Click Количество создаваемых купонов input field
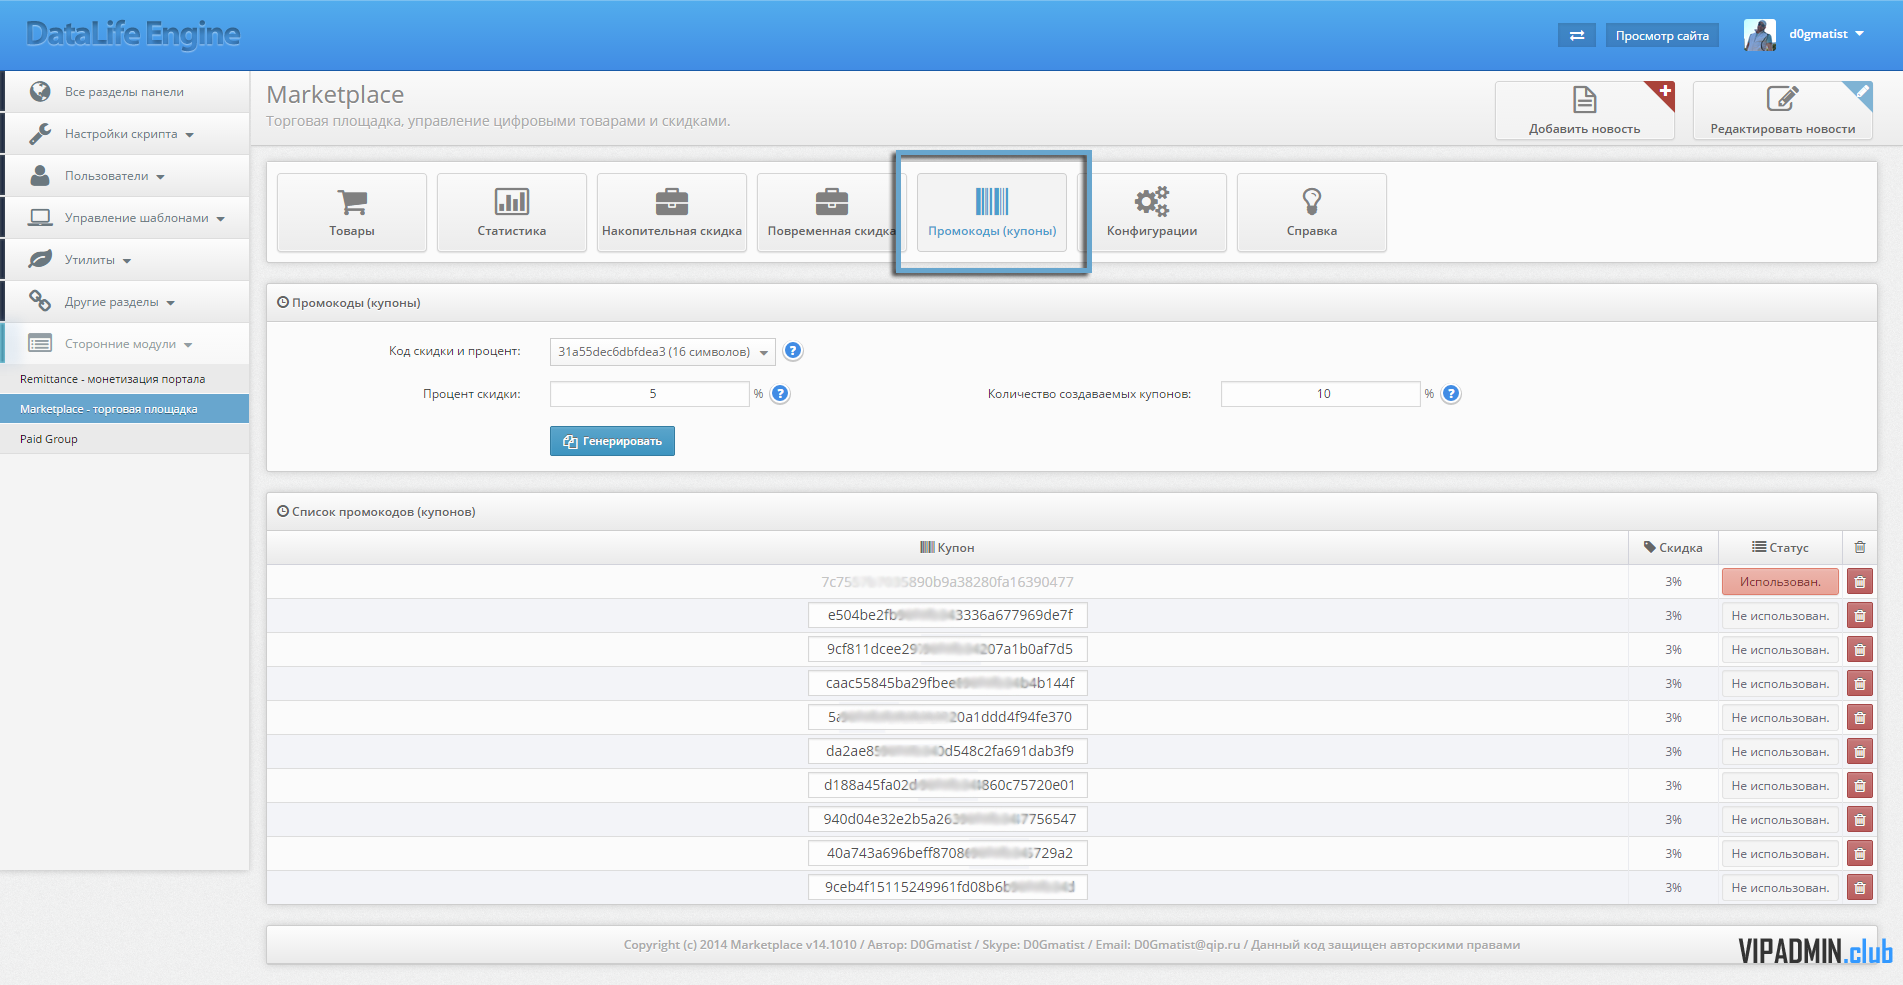 pyautogui.click(x=1321, y=394)
